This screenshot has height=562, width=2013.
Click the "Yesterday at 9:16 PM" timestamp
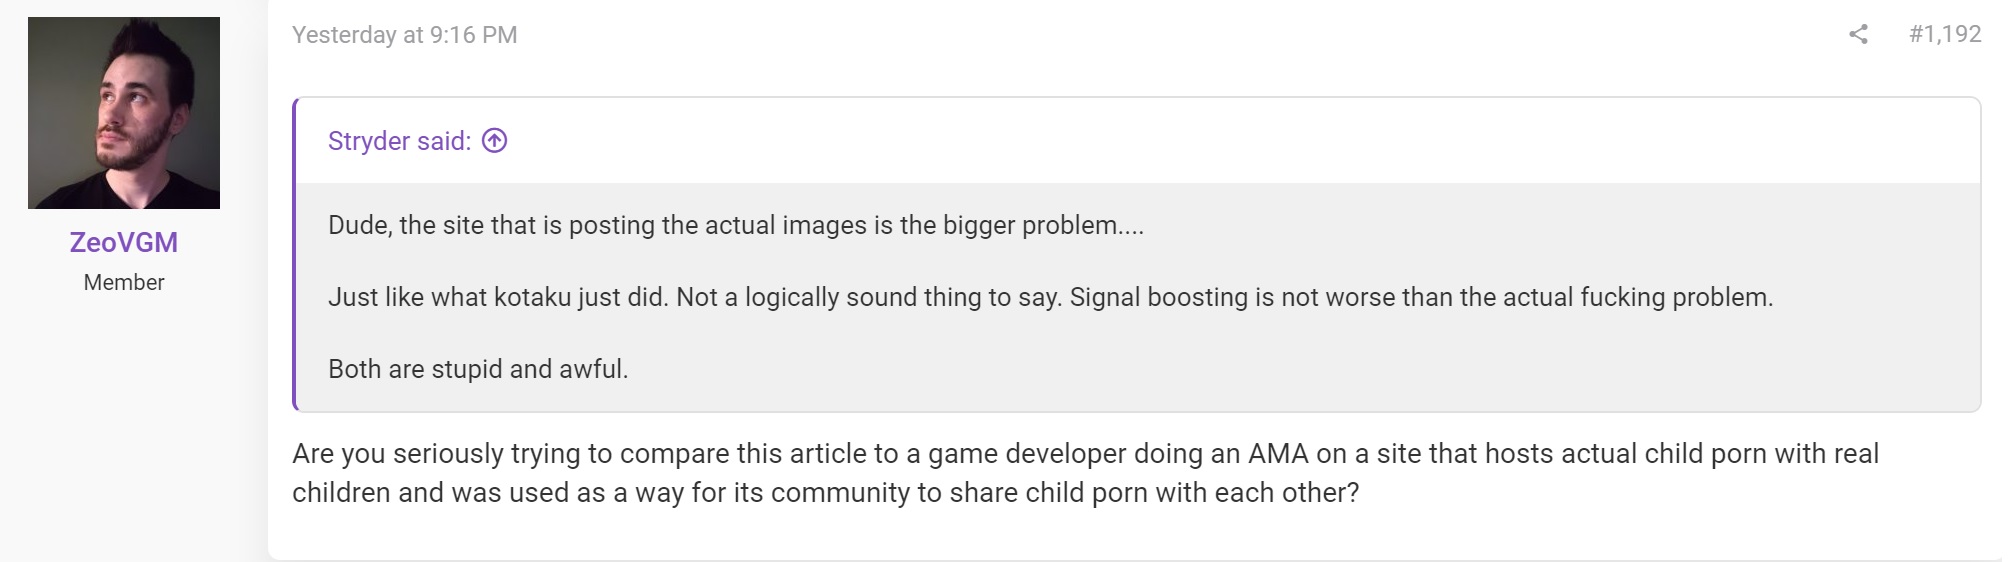(405, 35)
